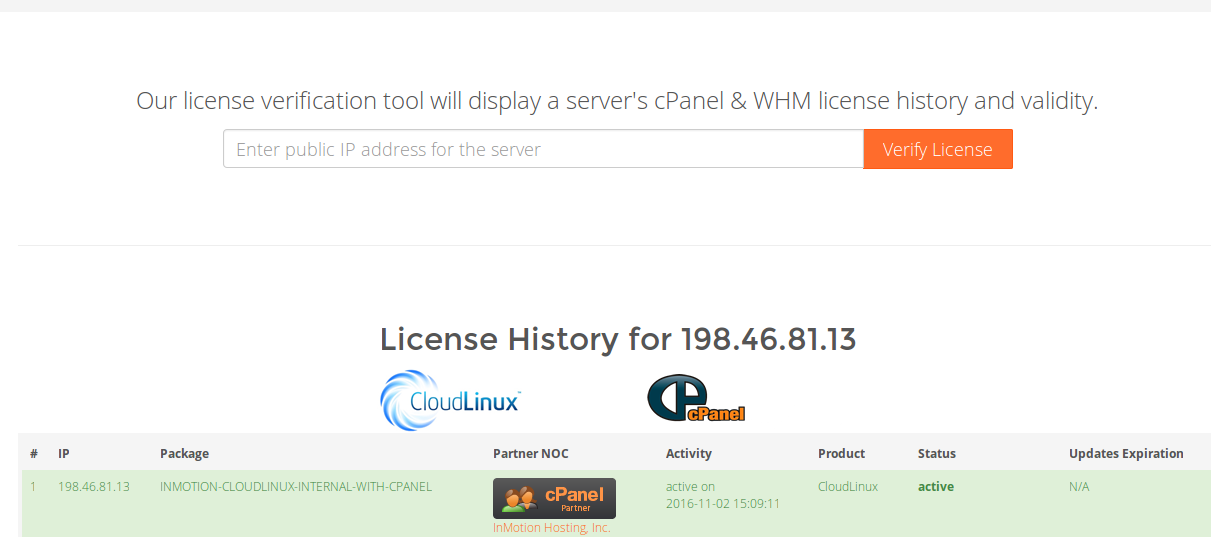Viewport: 1211px width, 537px height.
Task: Select the INMOTION-CLOUDLINUX-INTERNAL-WITH-CPANEL package name
Action: 295,487
